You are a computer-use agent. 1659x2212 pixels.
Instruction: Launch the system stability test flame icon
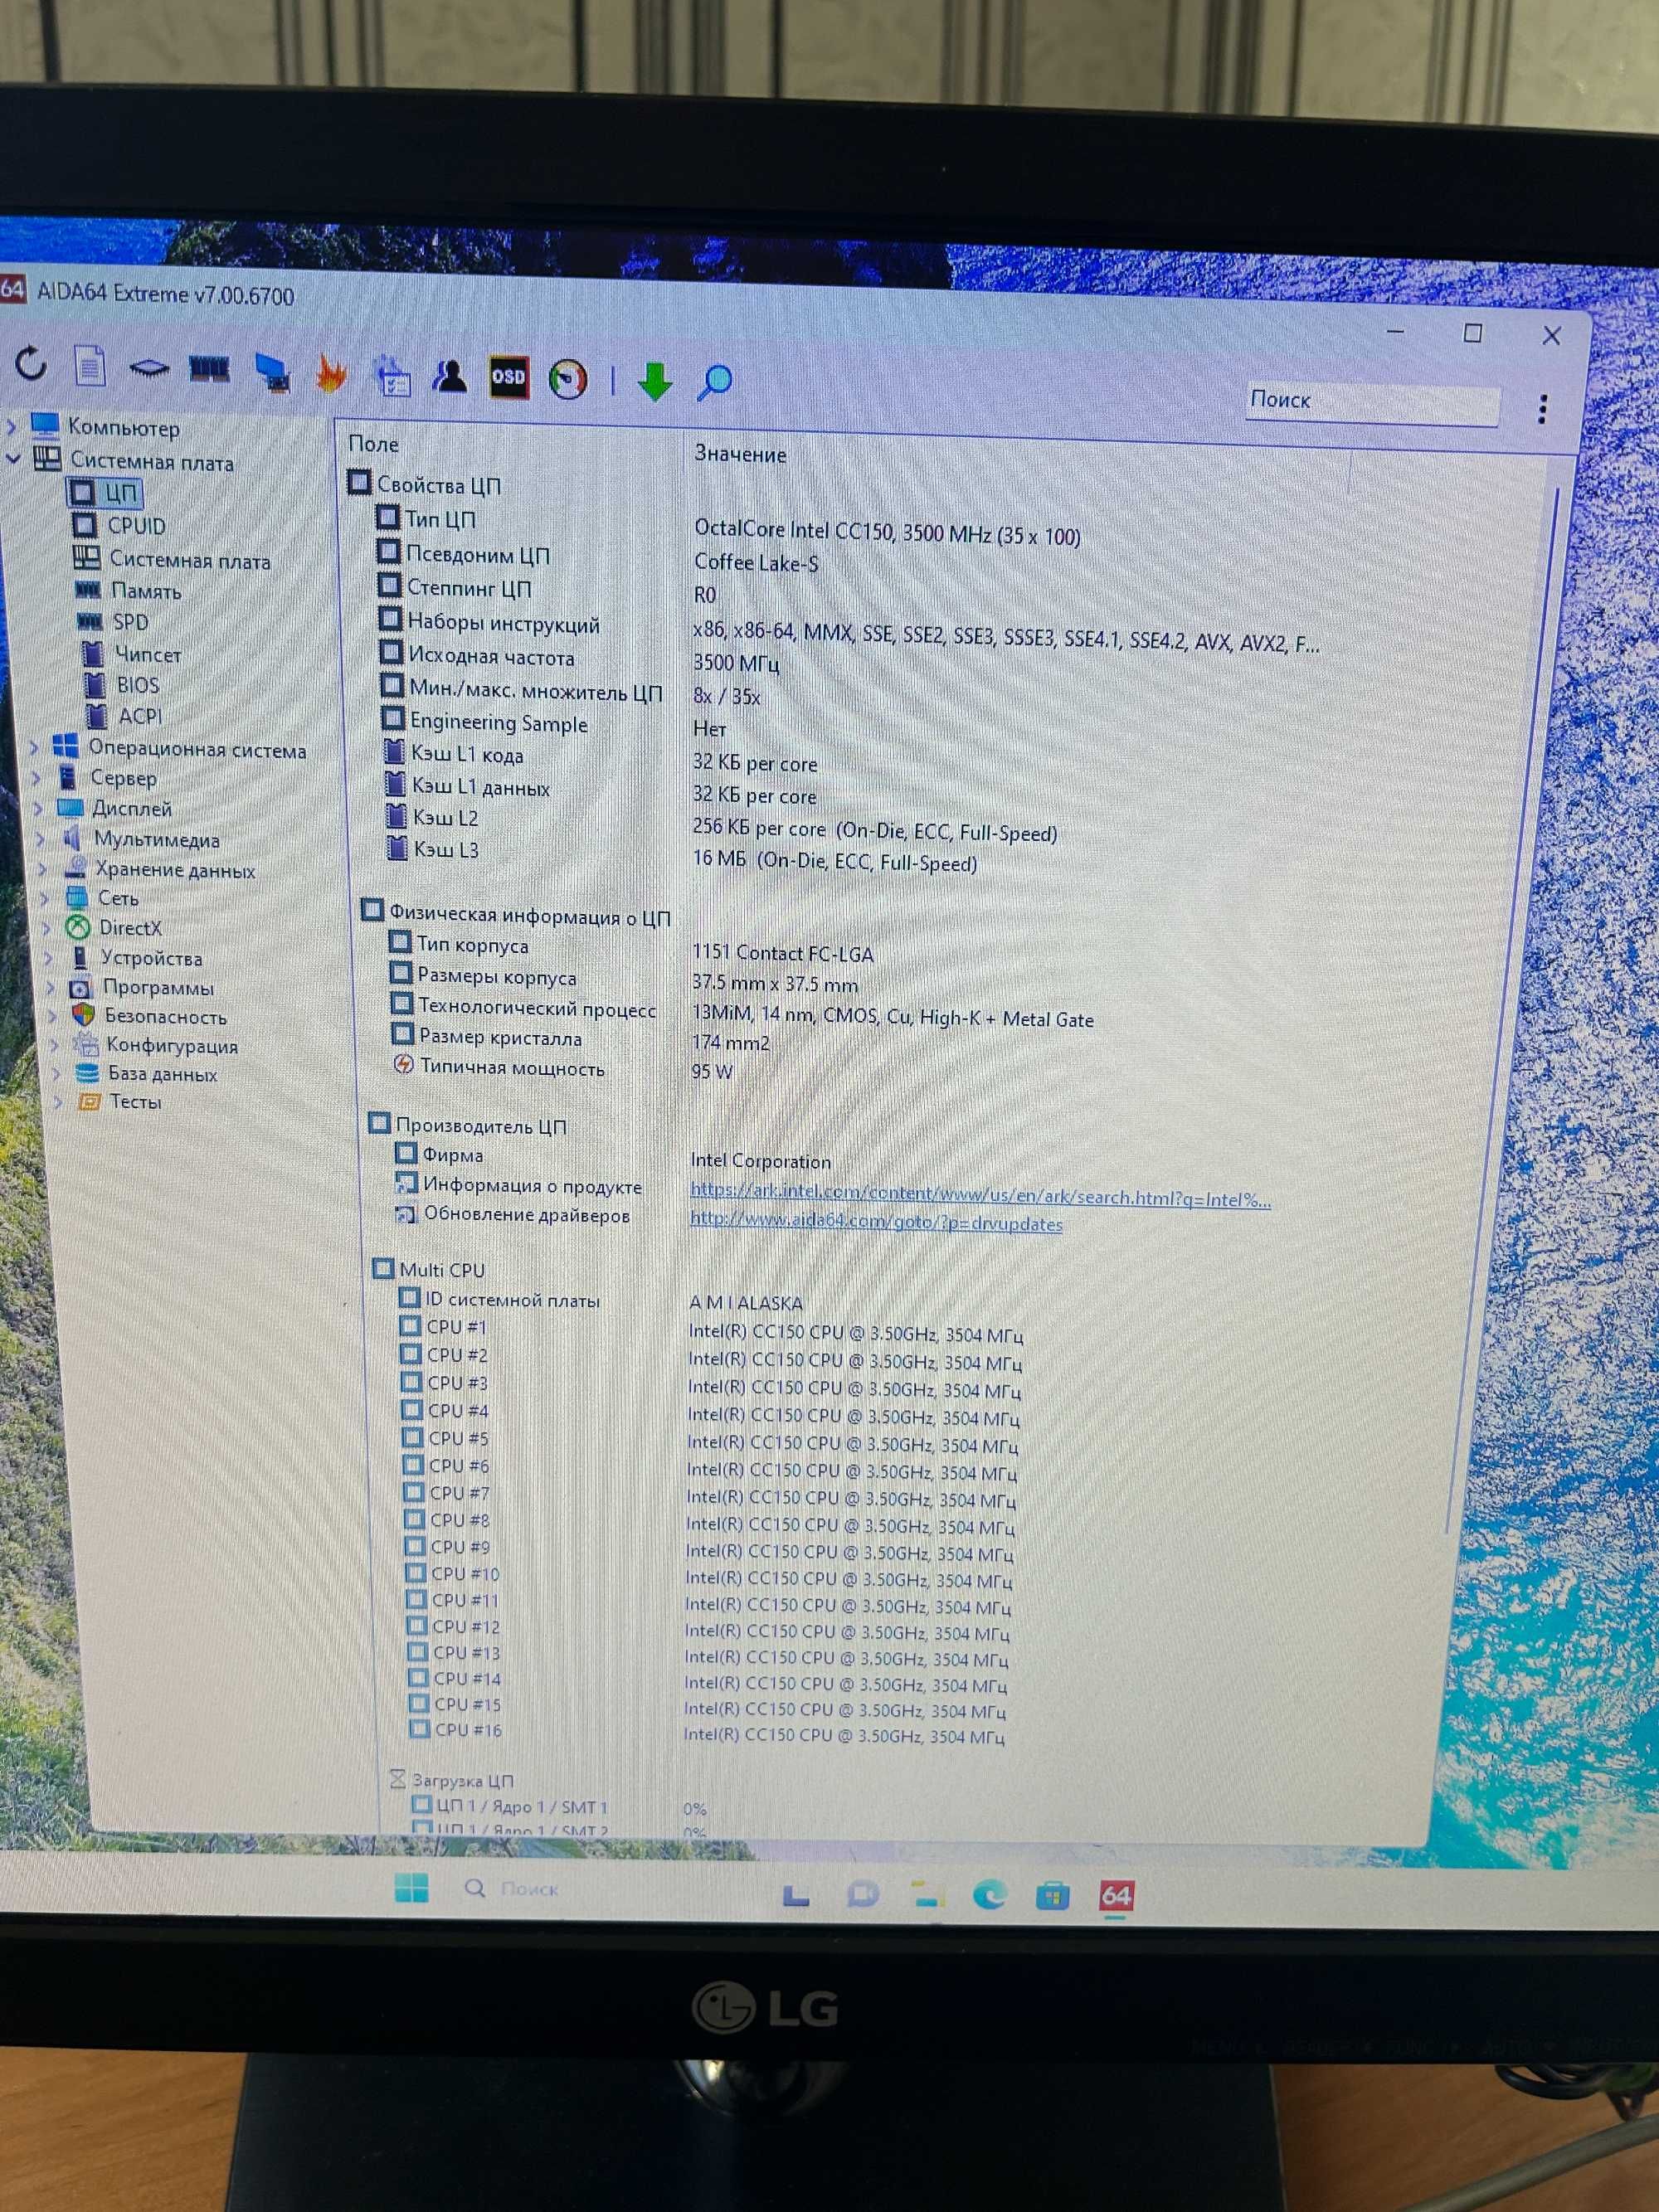pyautogui.click(x=331, y=374)
